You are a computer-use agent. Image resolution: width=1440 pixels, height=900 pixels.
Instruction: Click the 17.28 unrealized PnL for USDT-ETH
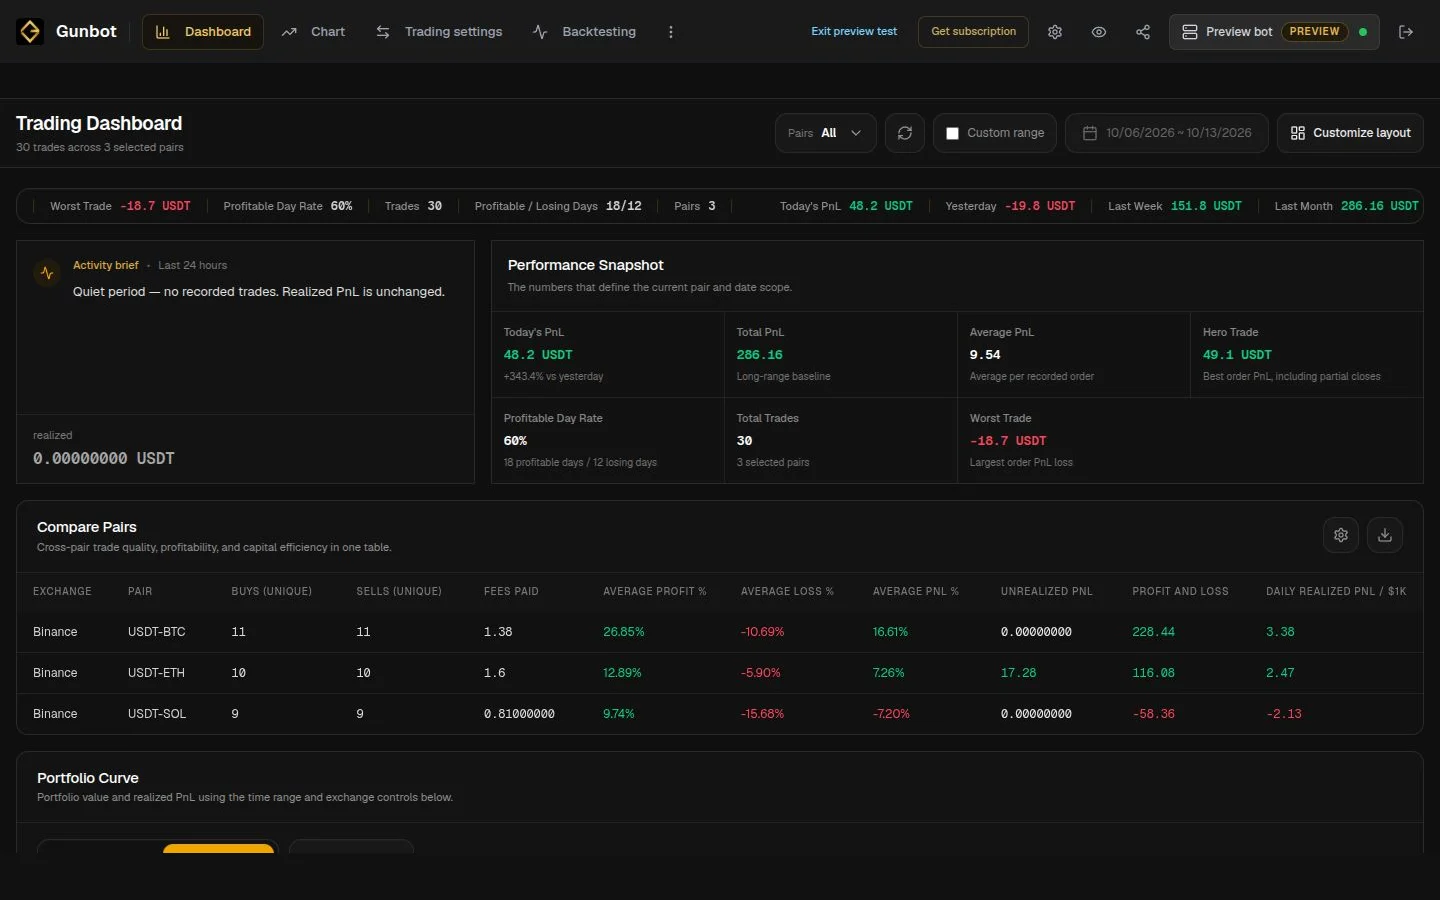click(x=1018, y=673)
